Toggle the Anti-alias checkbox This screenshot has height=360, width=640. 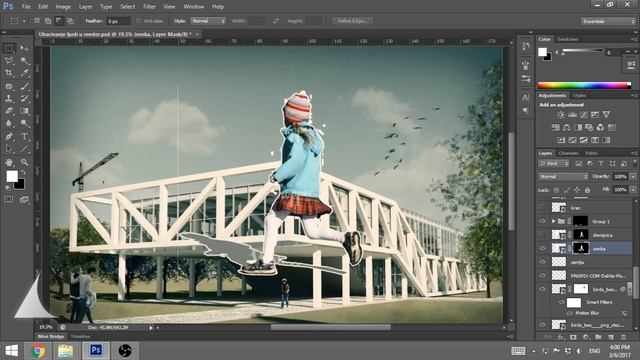138,20
